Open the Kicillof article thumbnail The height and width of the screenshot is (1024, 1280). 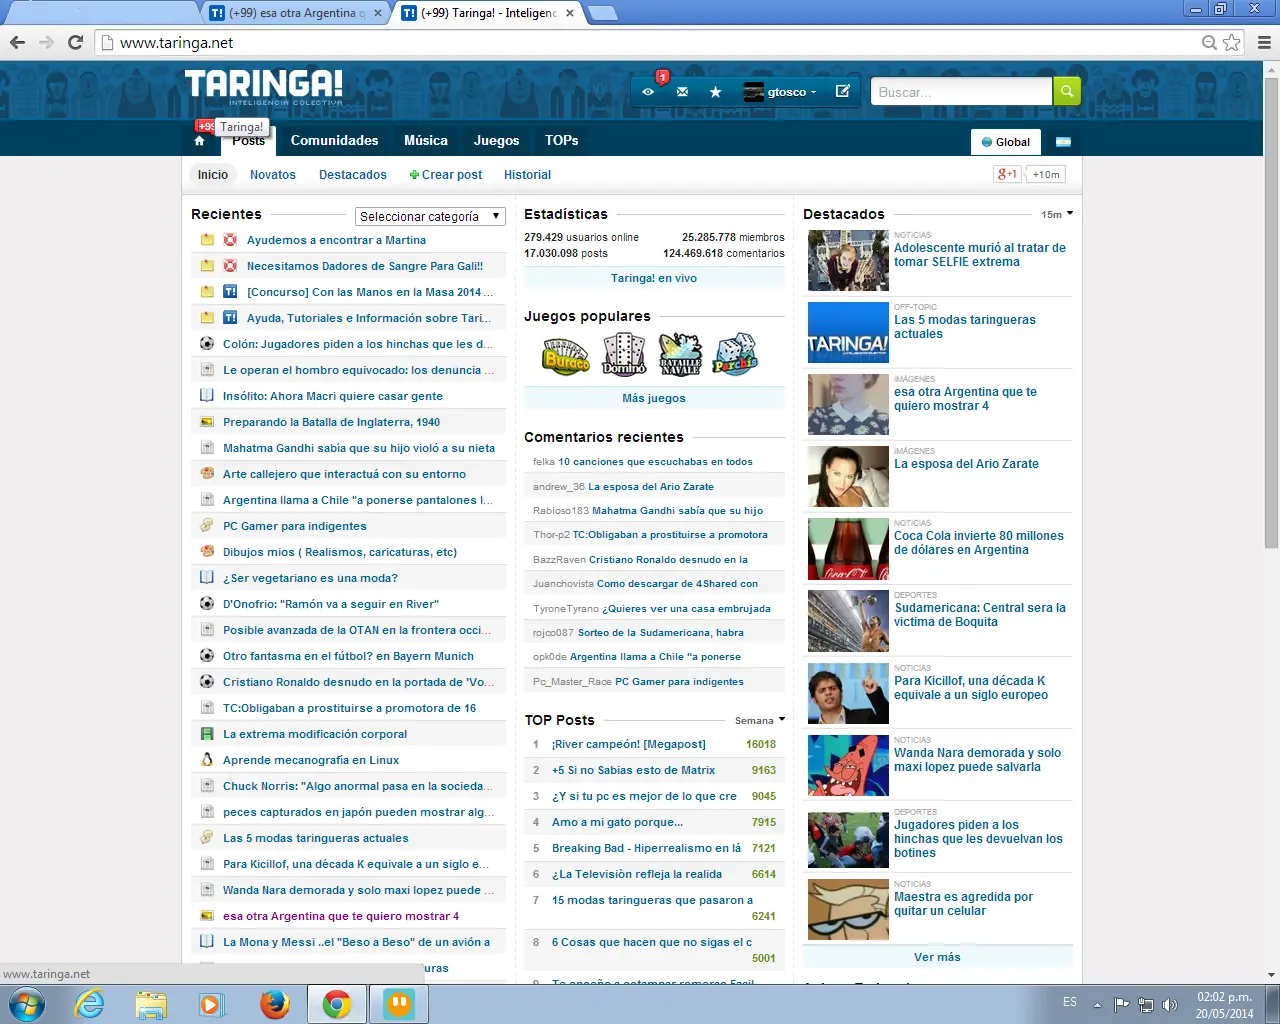[x=848, y=693]
